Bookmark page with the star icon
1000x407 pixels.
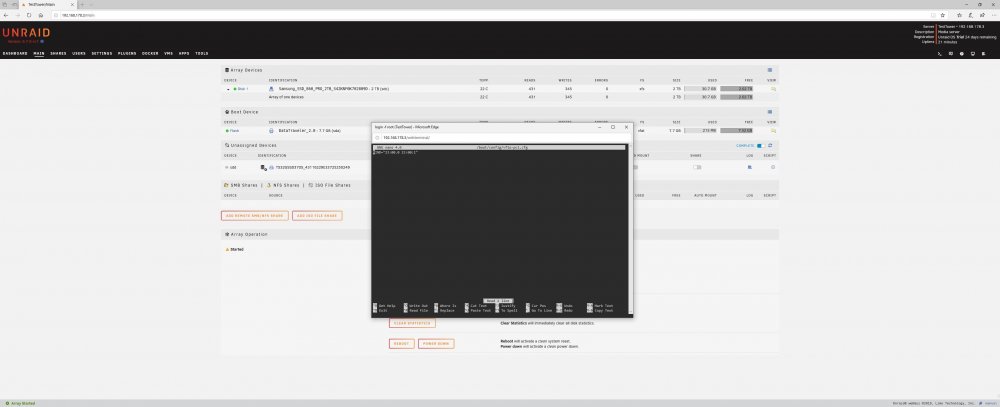click(x=943, y=15)
